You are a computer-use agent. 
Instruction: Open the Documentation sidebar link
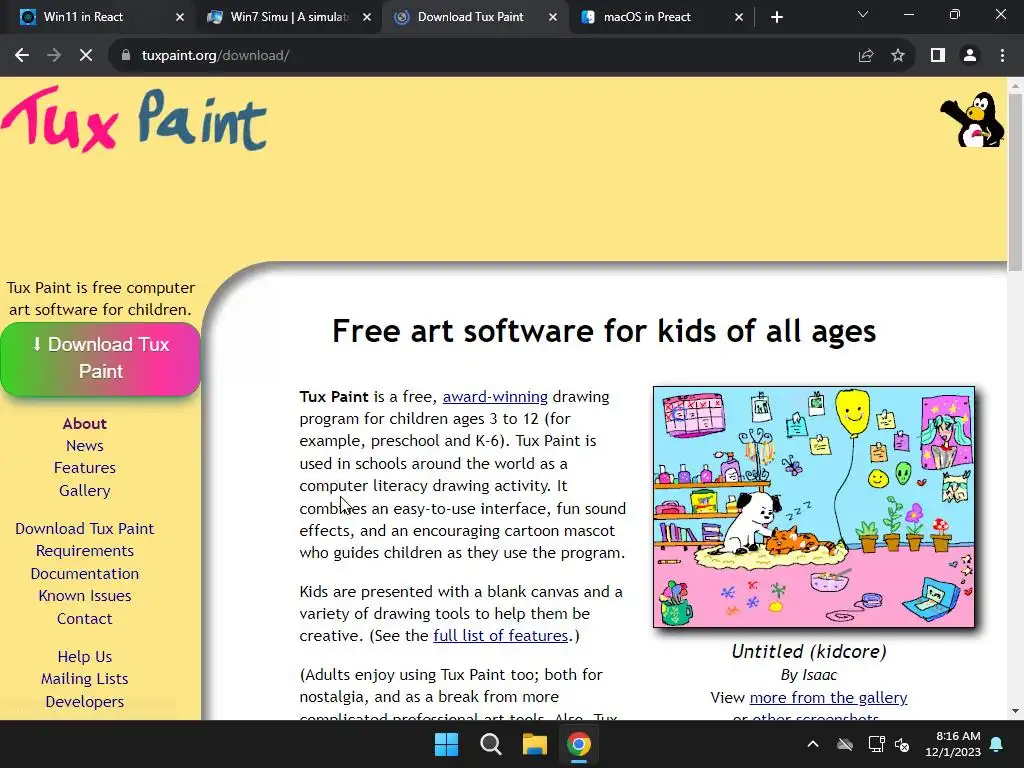click(85, 573)
